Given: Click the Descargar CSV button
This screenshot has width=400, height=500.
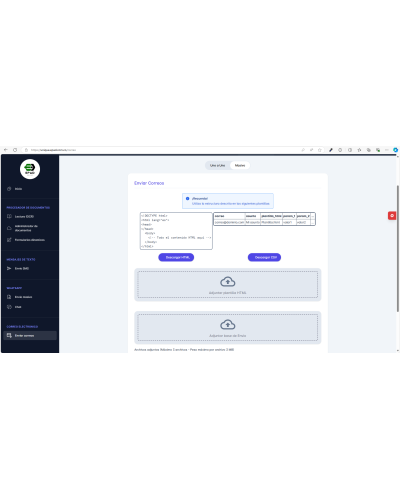Looking at the screenshot, I should click(264, 257).
